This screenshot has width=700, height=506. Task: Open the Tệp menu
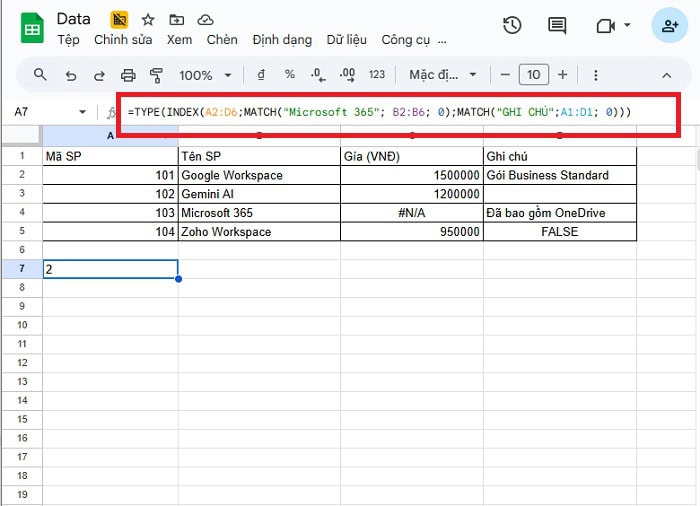point(68,40)
